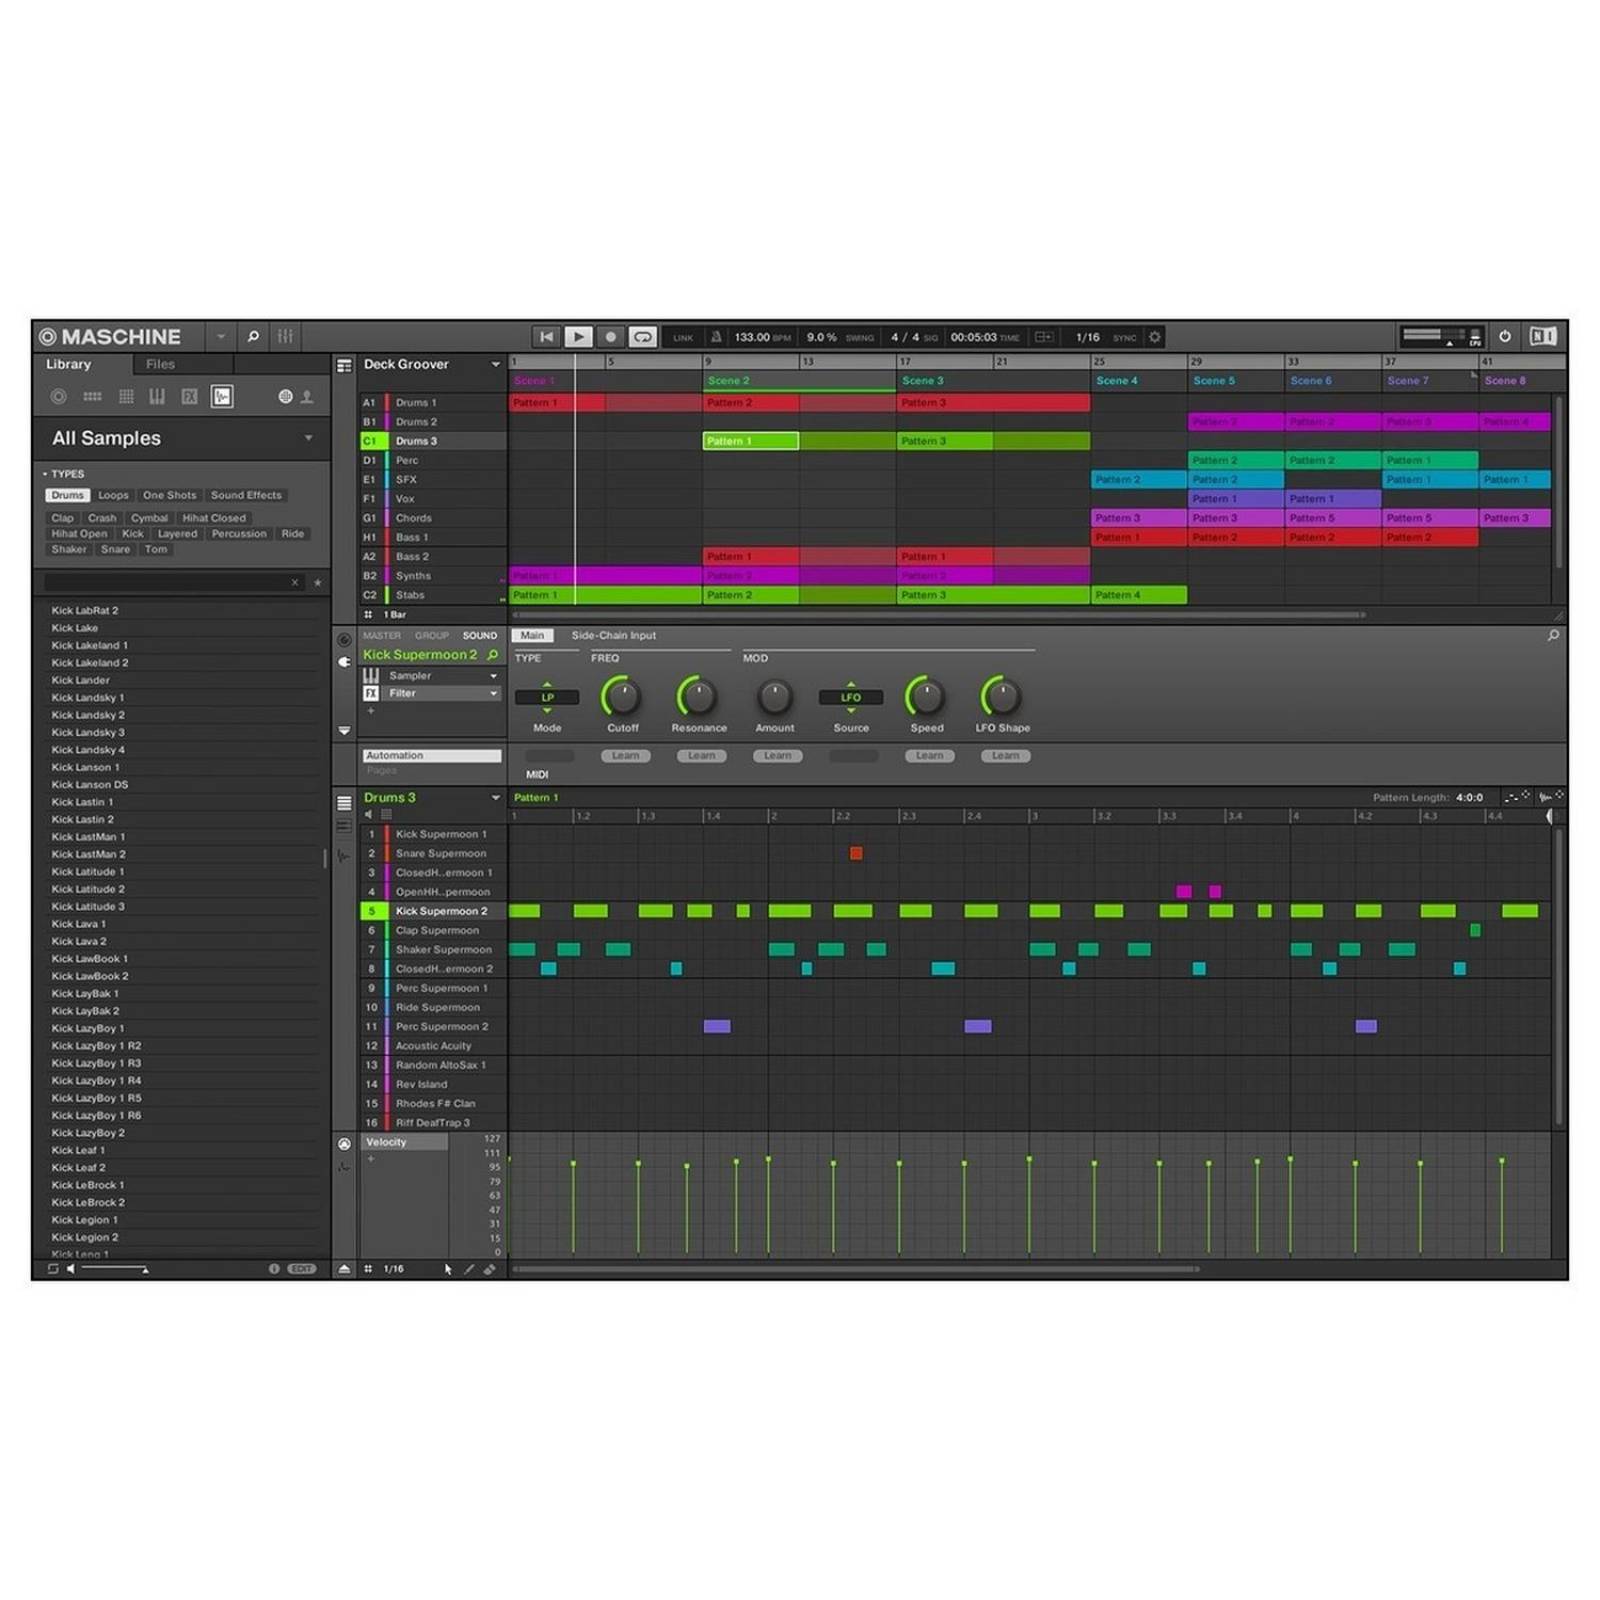
Task: Select the pencil draw tool in the editor footer
Action: pos(469,1268)
